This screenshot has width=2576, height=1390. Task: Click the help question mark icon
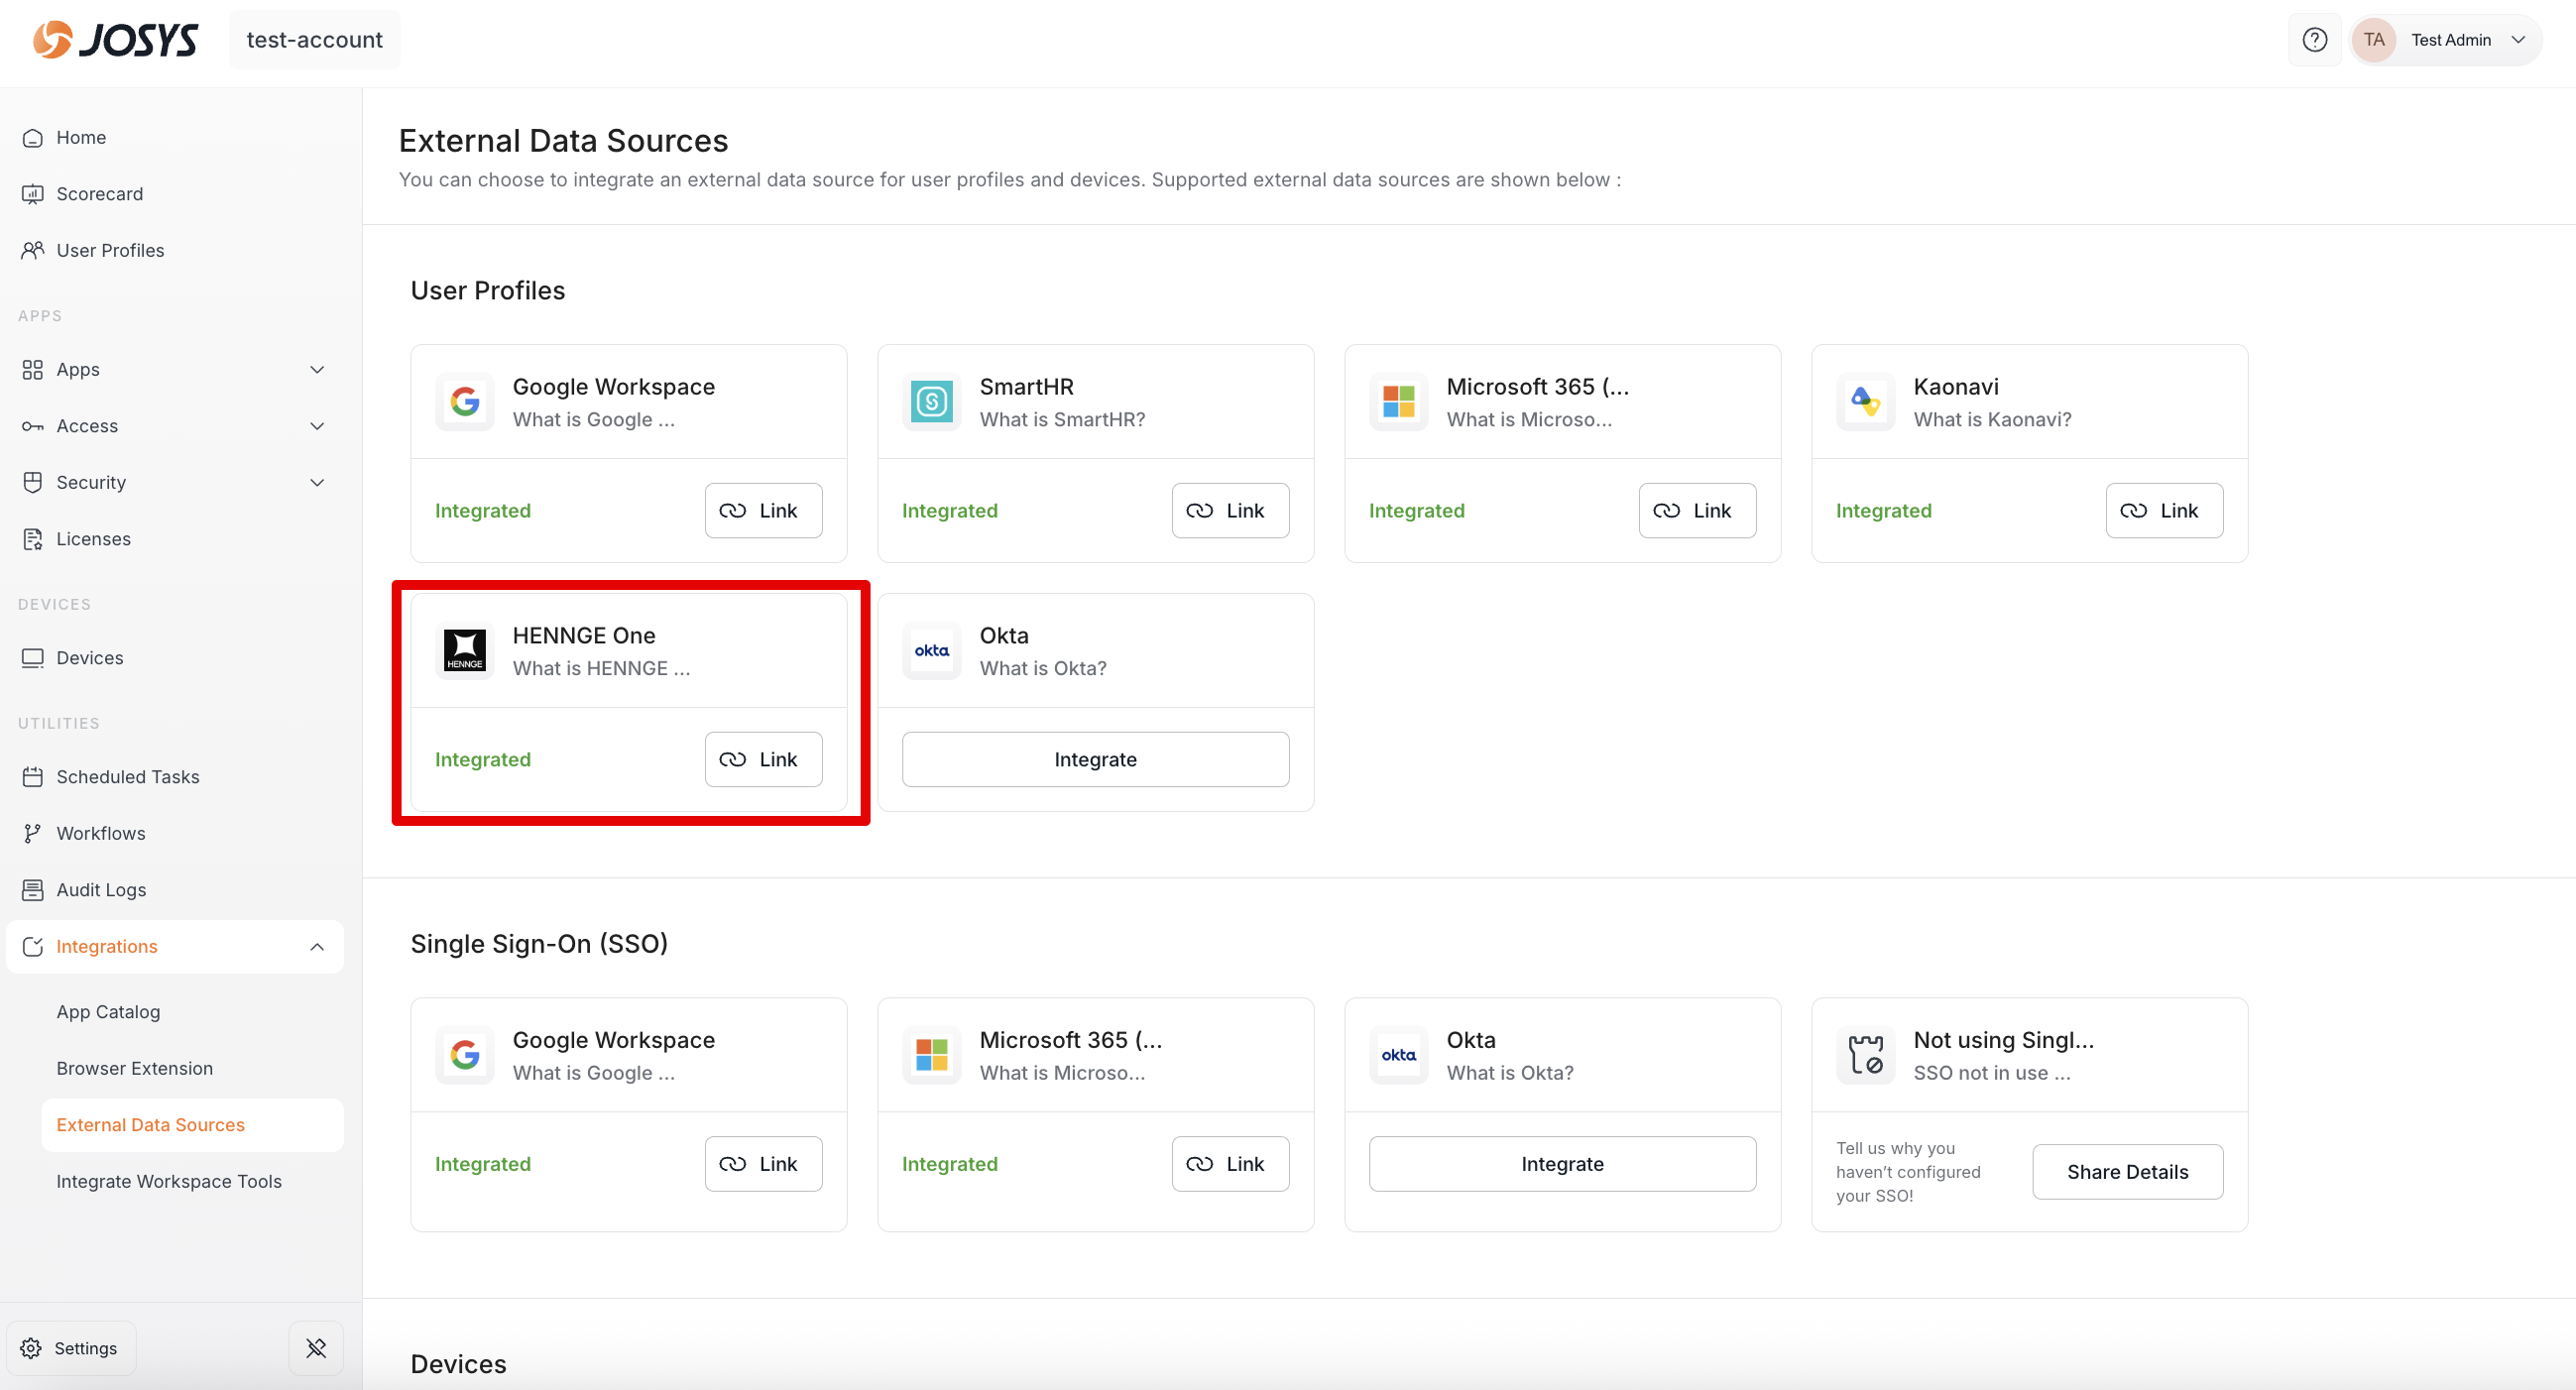tap(2314, 40)
